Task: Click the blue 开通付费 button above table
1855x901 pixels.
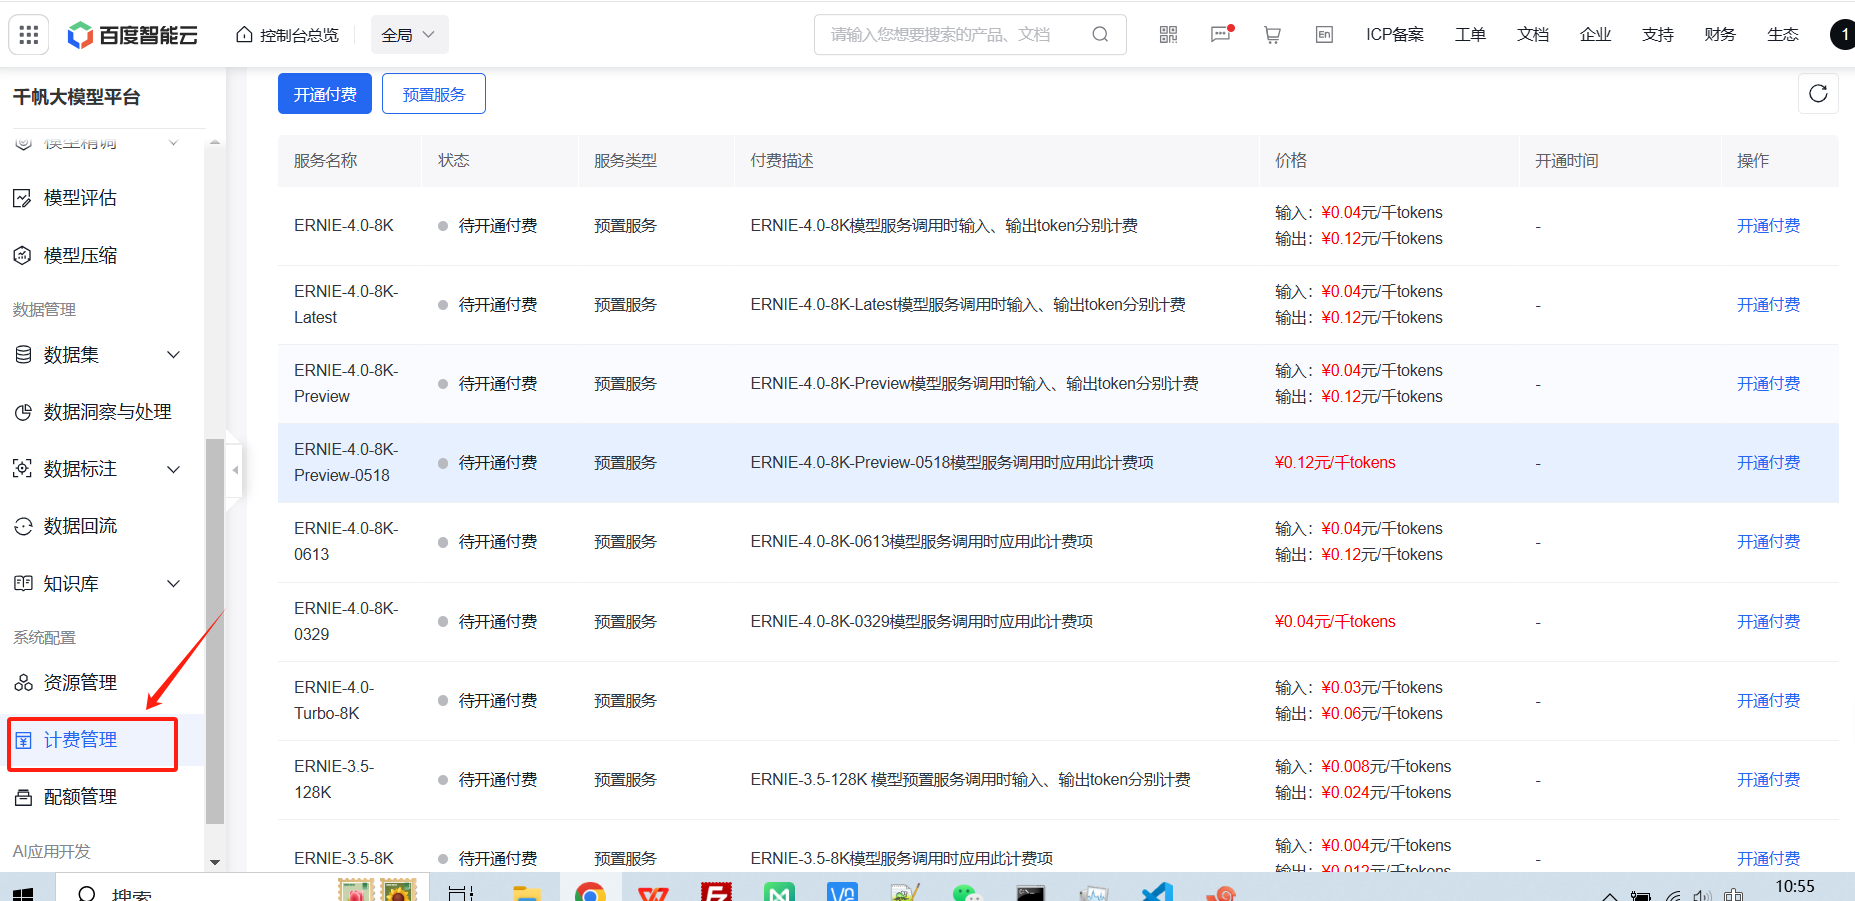Action: coord(325,94)
